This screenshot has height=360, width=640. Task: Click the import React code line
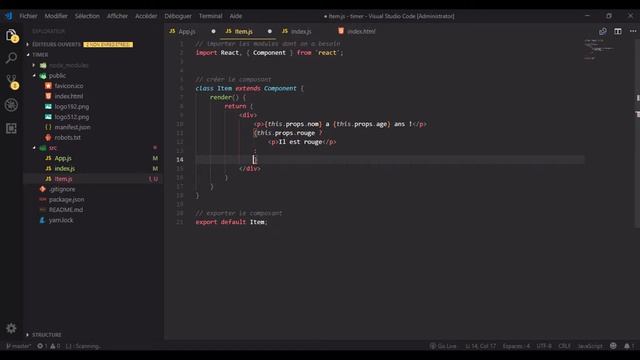pos(269,53)
